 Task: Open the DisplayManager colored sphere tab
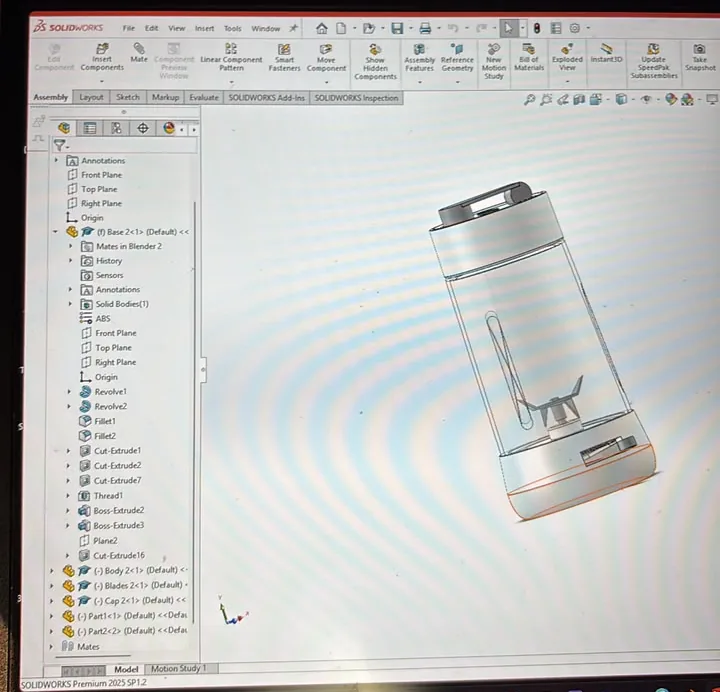pos(169,128)
